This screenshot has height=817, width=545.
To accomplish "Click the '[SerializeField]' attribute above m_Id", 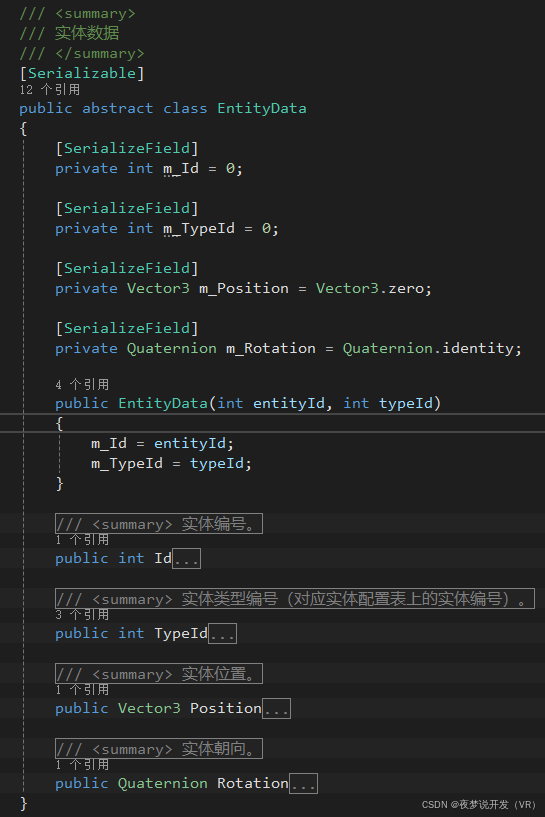I will click(127, 148).
